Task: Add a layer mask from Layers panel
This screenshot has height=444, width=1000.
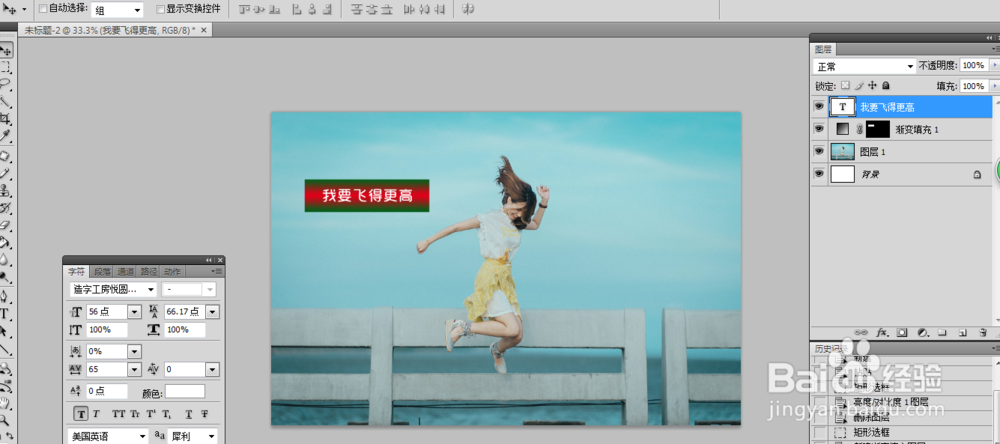Action: tap(902, 332)
